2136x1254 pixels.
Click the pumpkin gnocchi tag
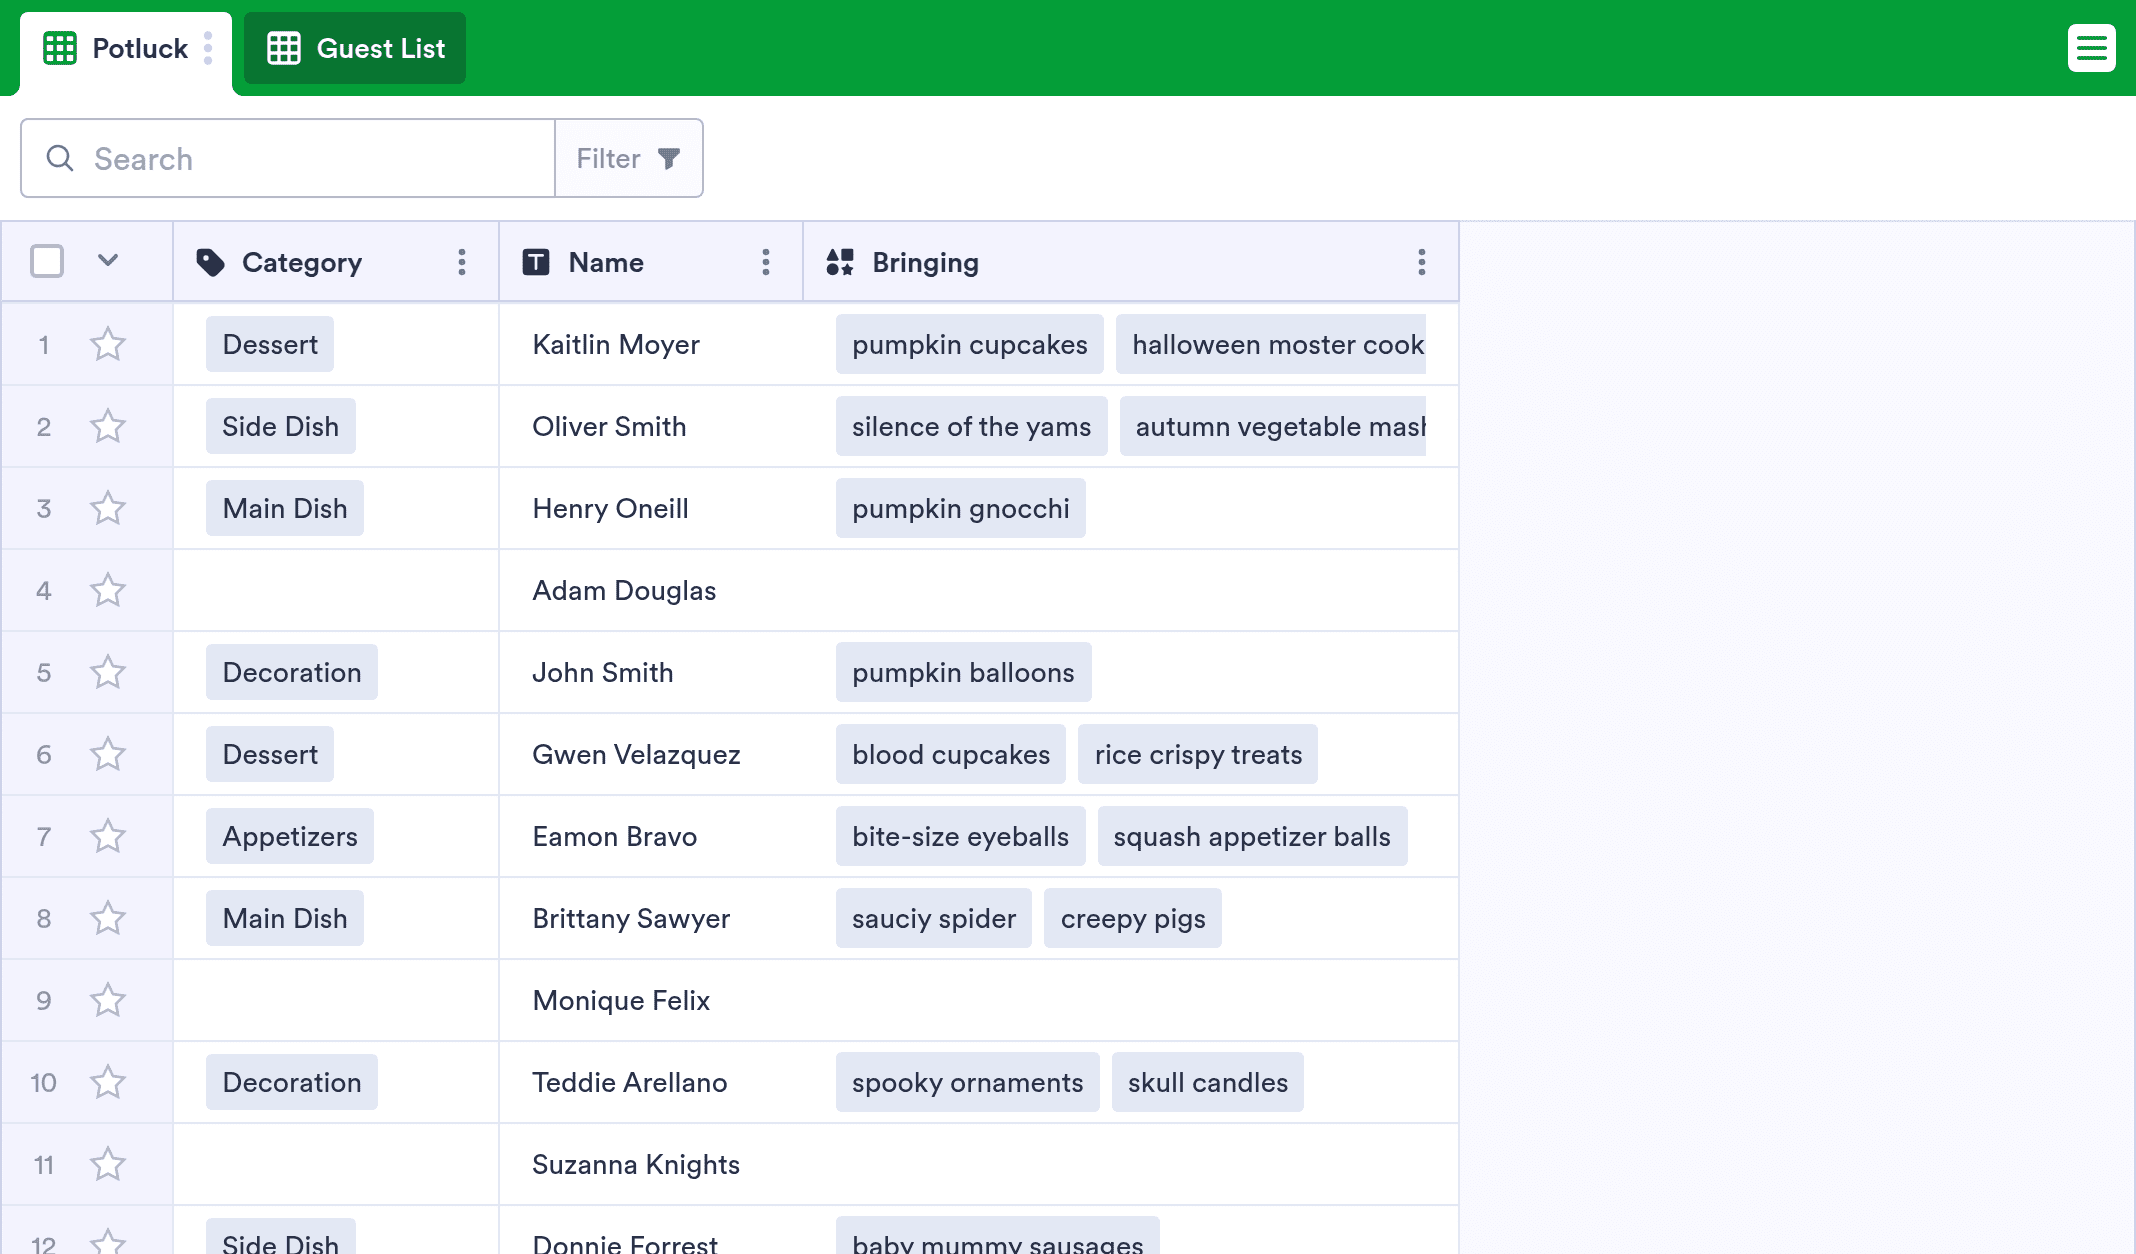(961, 508)
